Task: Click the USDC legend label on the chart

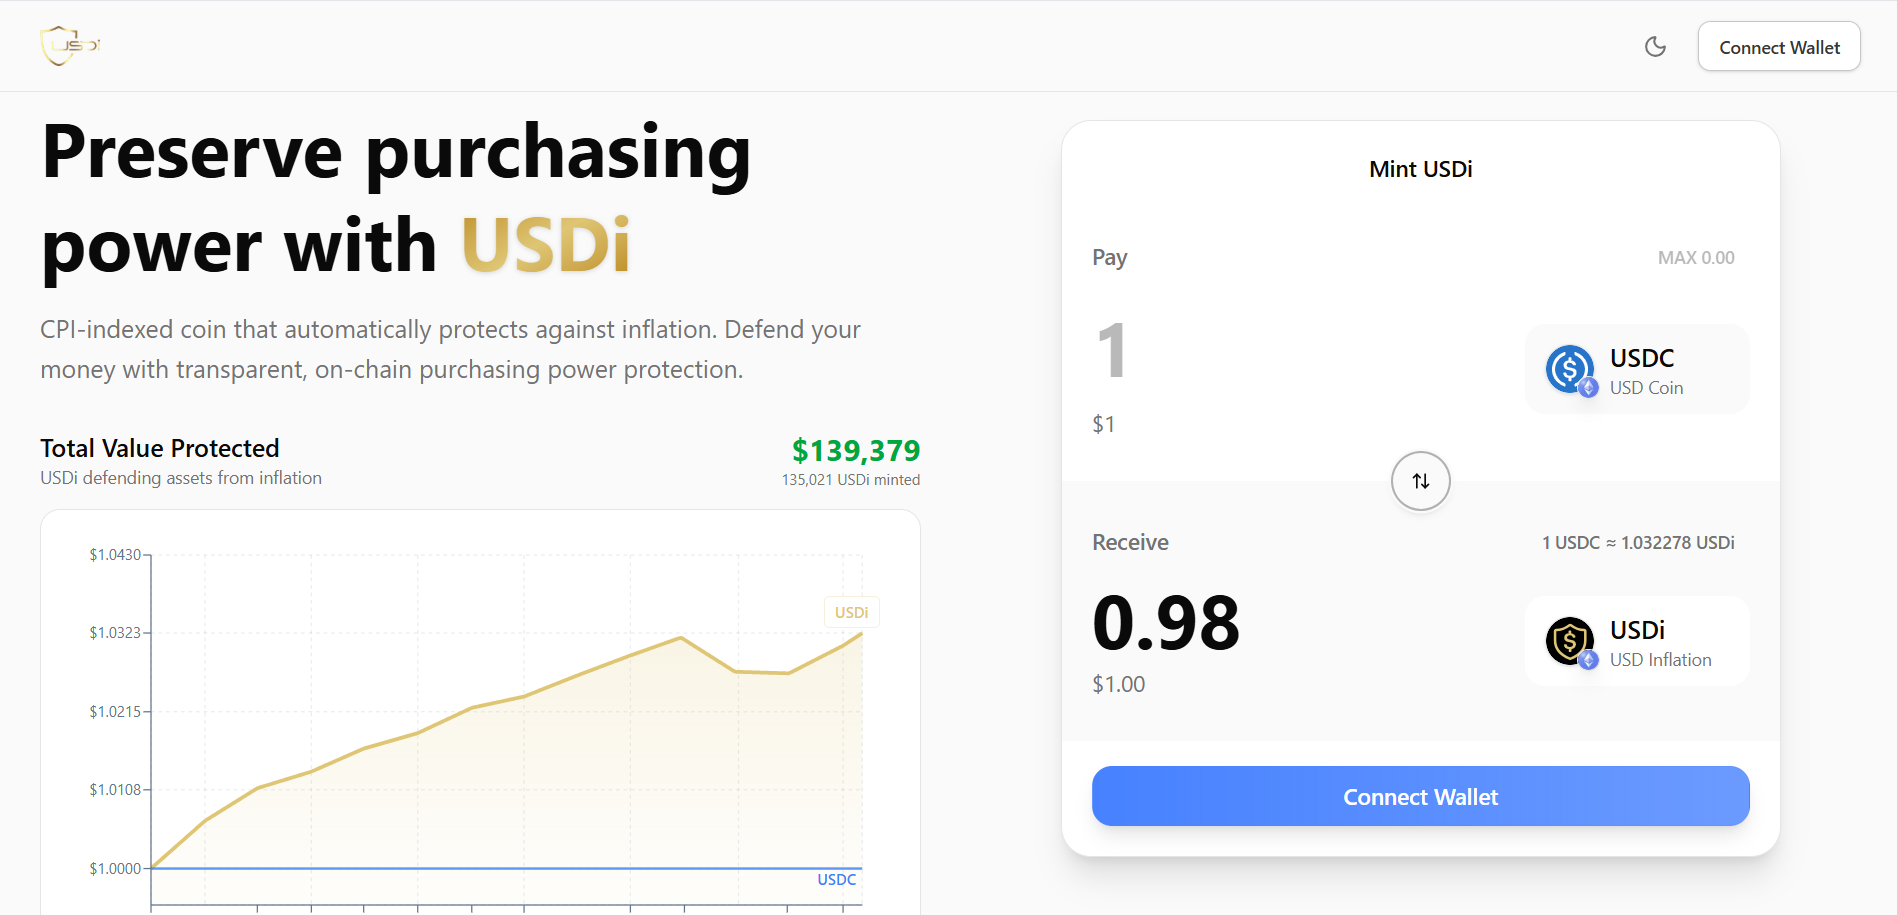Action: [x=836, y=880]
